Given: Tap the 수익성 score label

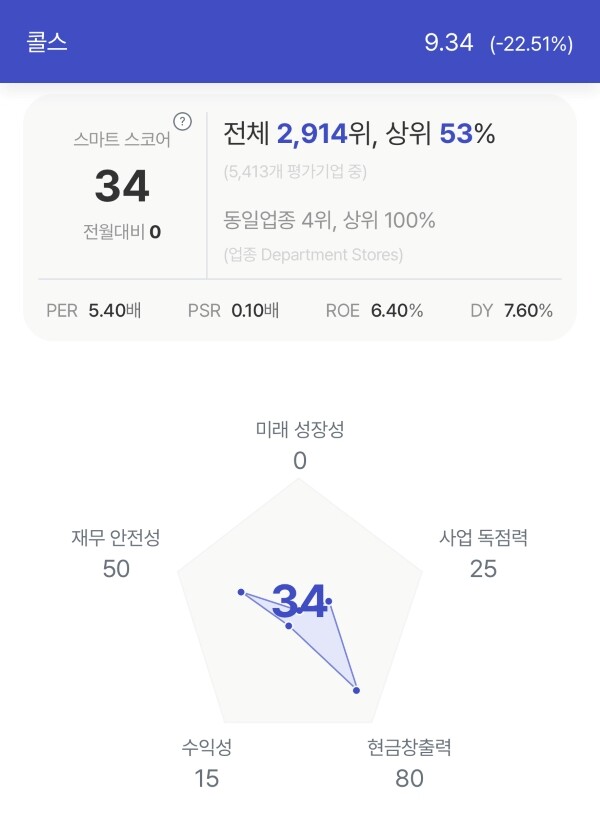Looking at the screenshot, I should click(x=206, y=747).
